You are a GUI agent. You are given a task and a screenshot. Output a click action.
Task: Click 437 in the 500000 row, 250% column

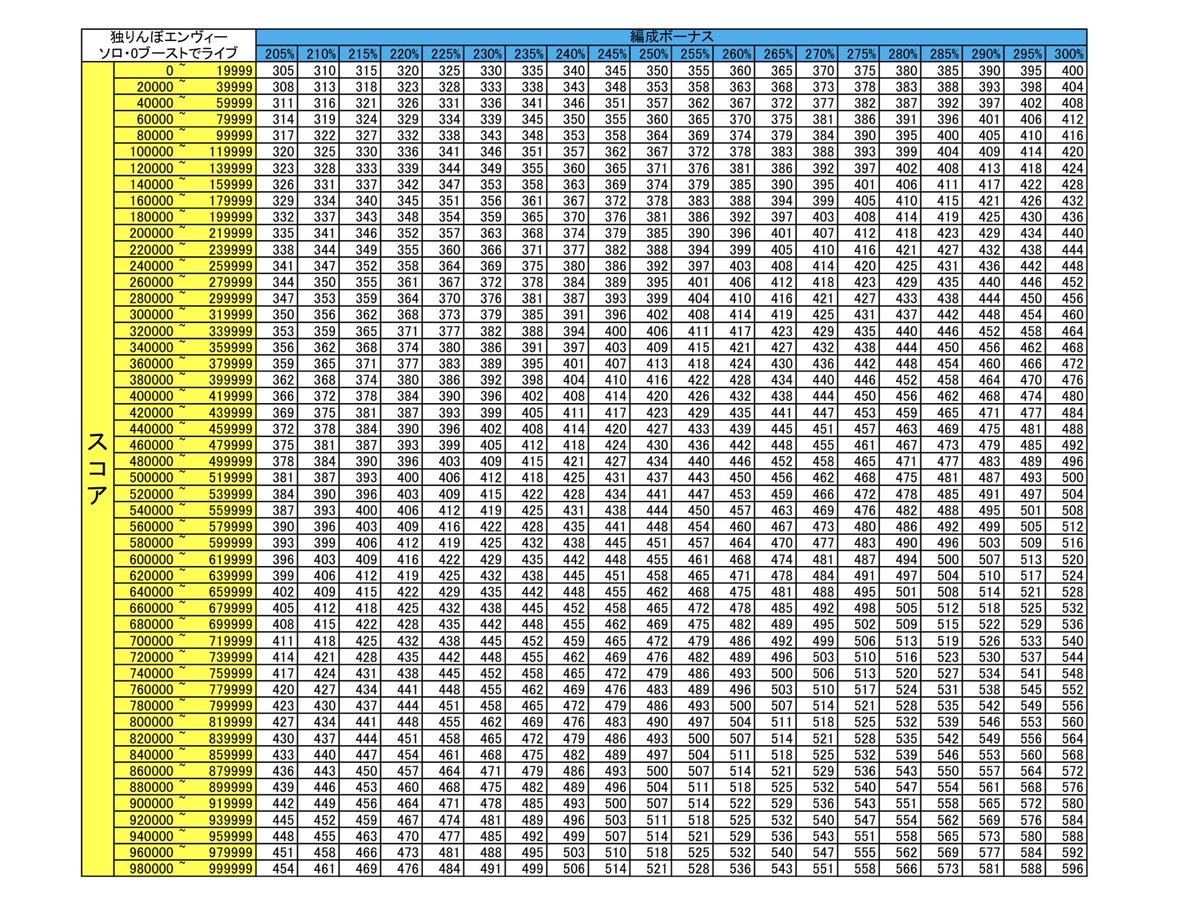point(650,477)
